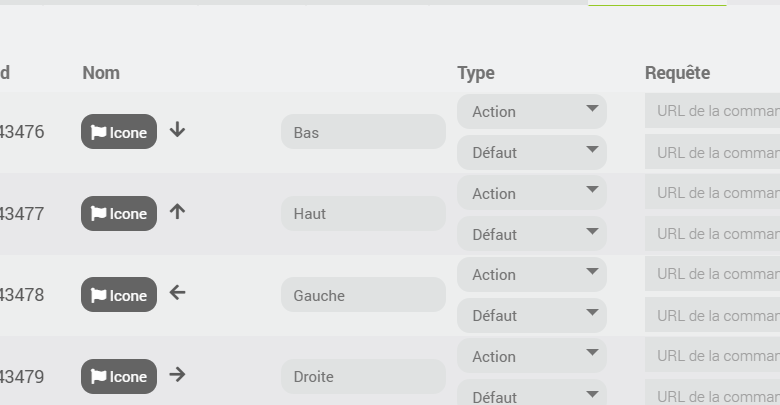Click the left arrow icon of Gauche command
The image size is (780, 405).
(x=177, y=293)
